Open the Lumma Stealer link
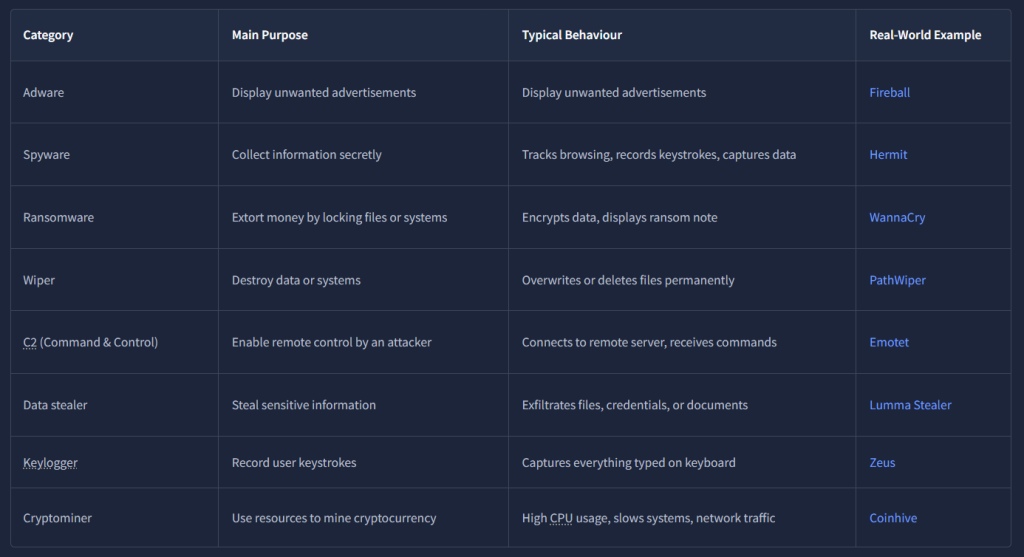This screenshot has width=1024, height=557. click(x=910, y=405)
